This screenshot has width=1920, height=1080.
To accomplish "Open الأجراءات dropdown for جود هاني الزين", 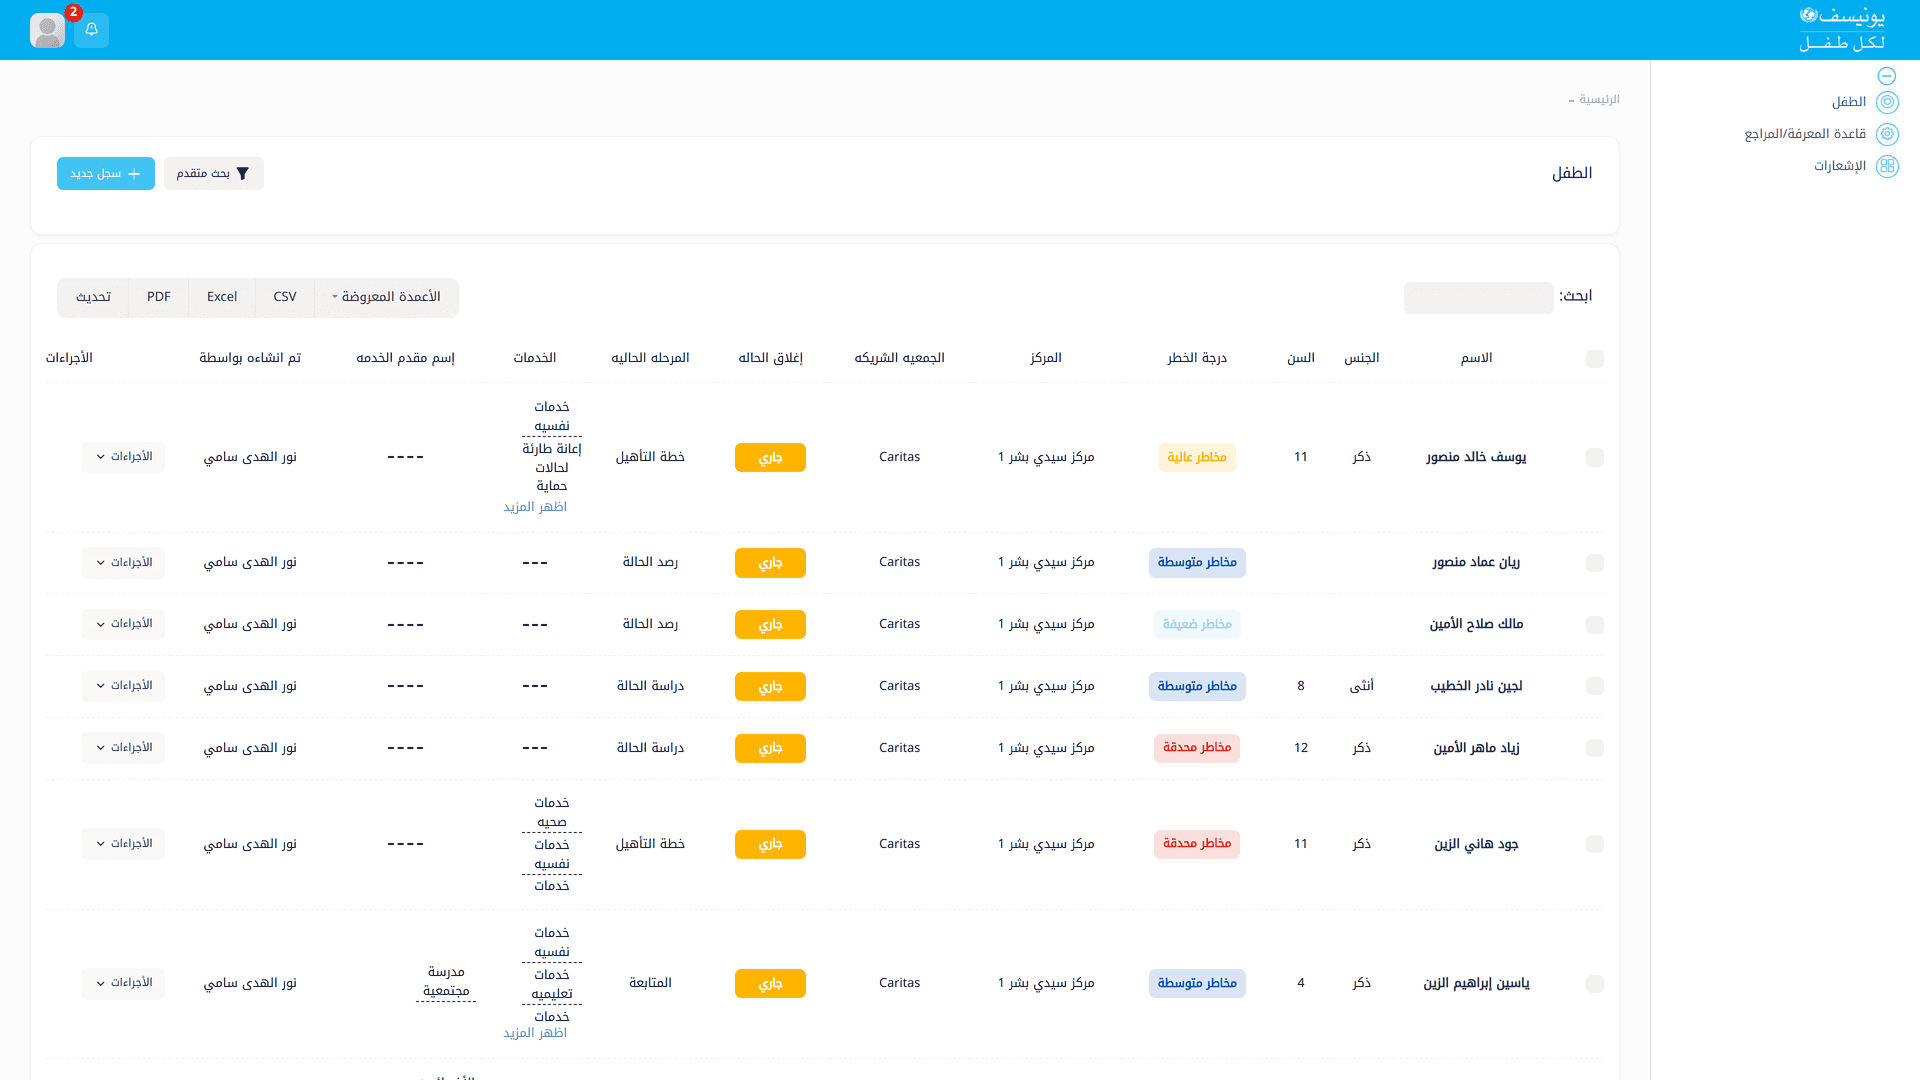I will click(x=123, y=844).
